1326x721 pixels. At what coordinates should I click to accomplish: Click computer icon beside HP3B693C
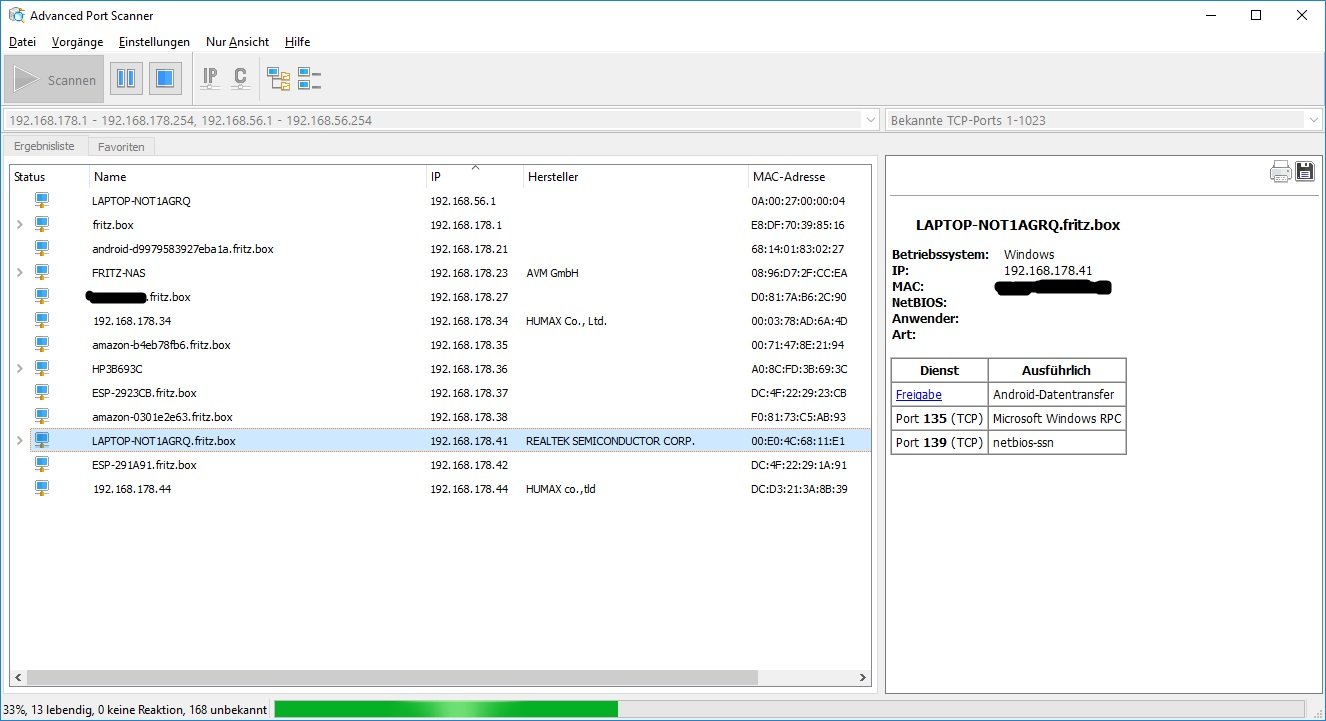pos(42,368)
